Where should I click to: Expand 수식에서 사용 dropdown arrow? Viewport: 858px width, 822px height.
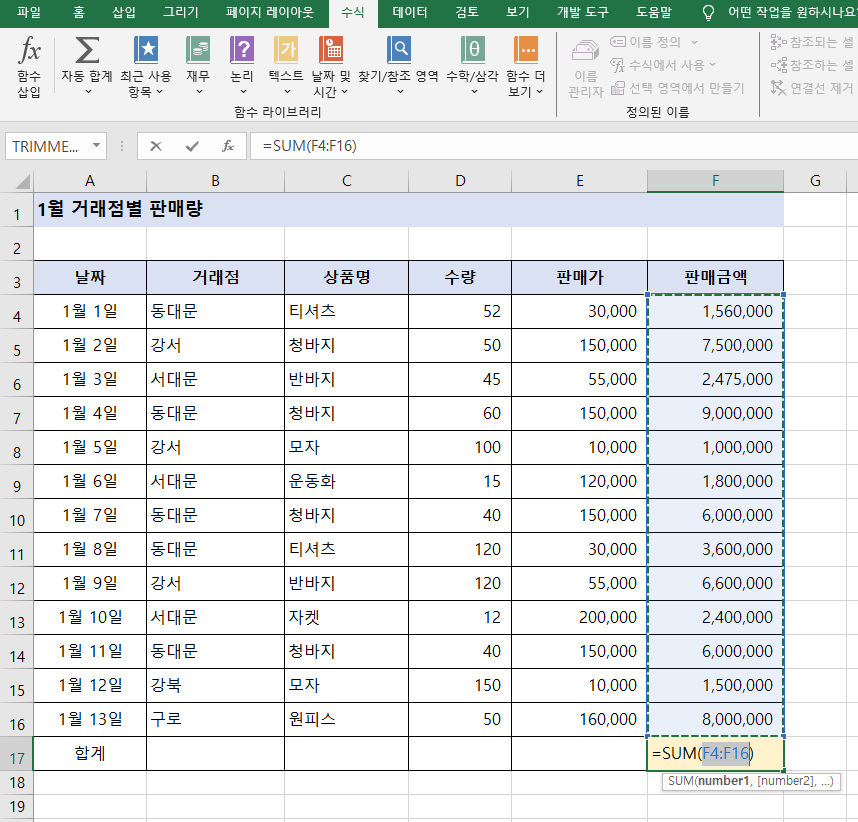coord(712,65)
